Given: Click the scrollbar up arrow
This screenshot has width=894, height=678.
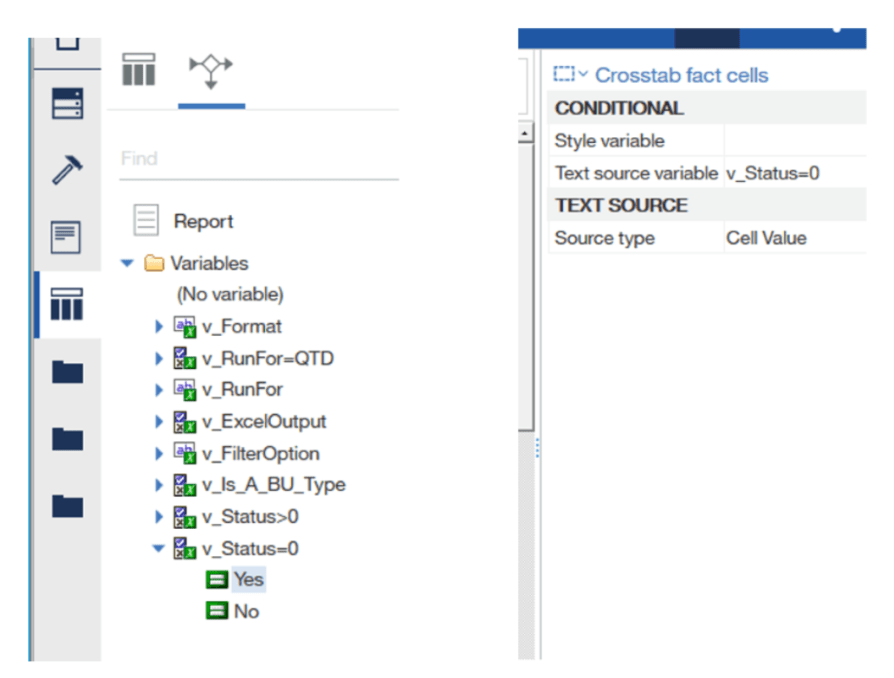Looking at the screenshot, I should point(525,133).
